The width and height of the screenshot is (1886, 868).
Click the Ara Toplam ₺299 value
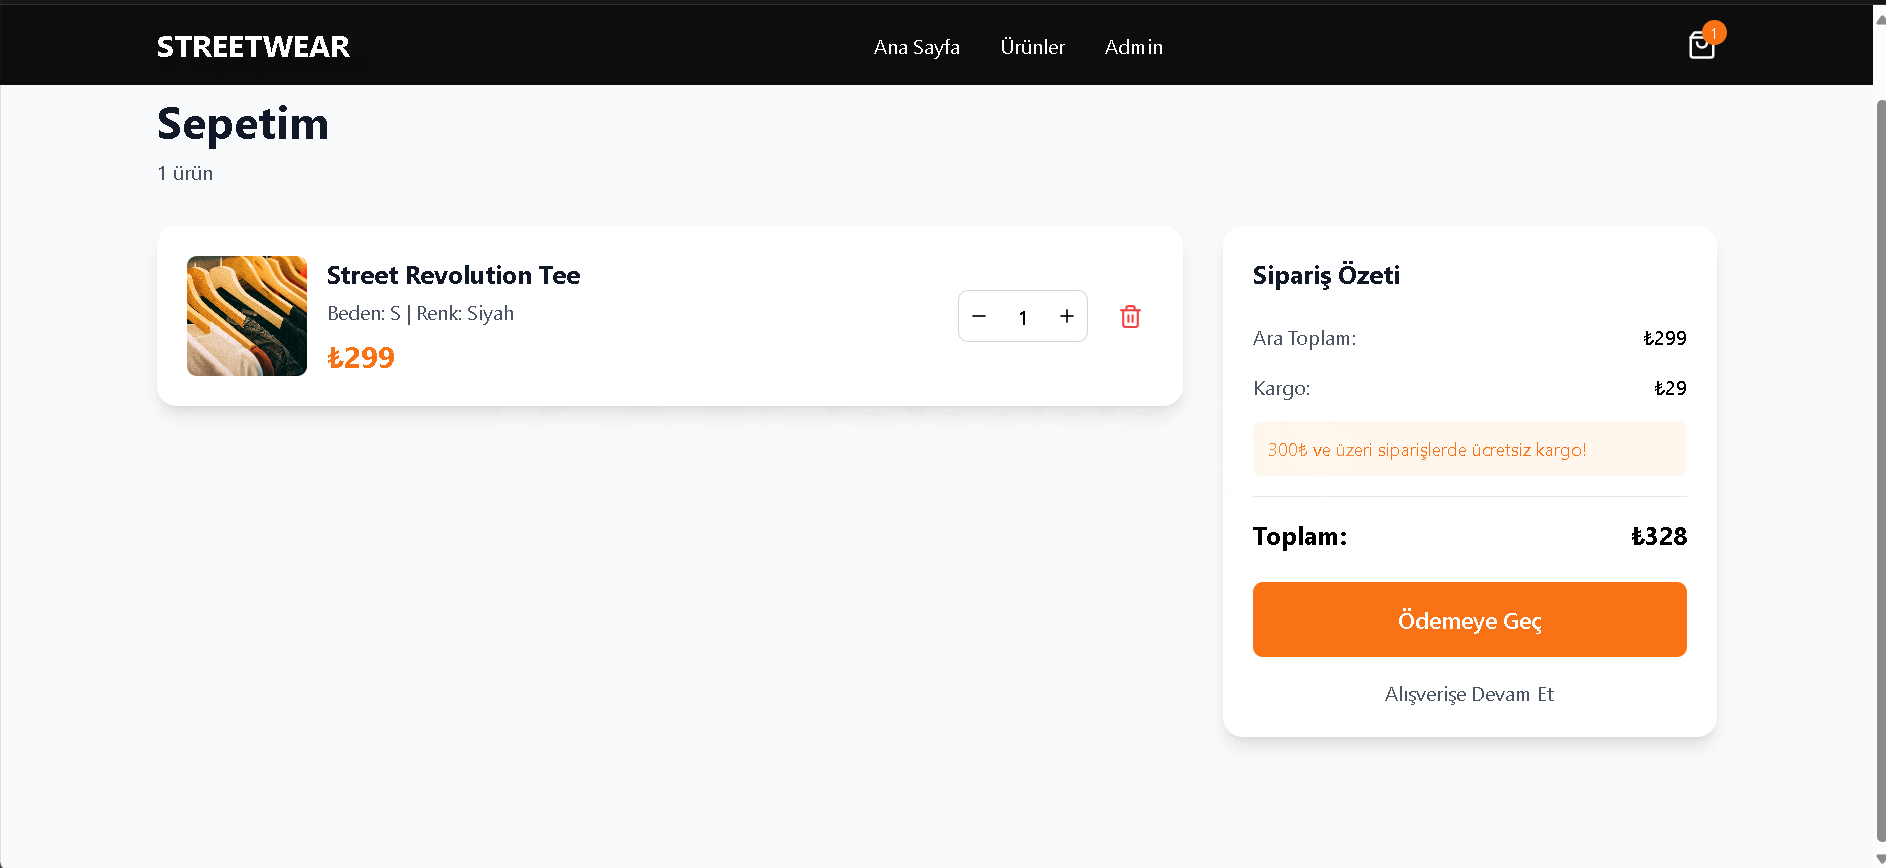(1665, 338)
